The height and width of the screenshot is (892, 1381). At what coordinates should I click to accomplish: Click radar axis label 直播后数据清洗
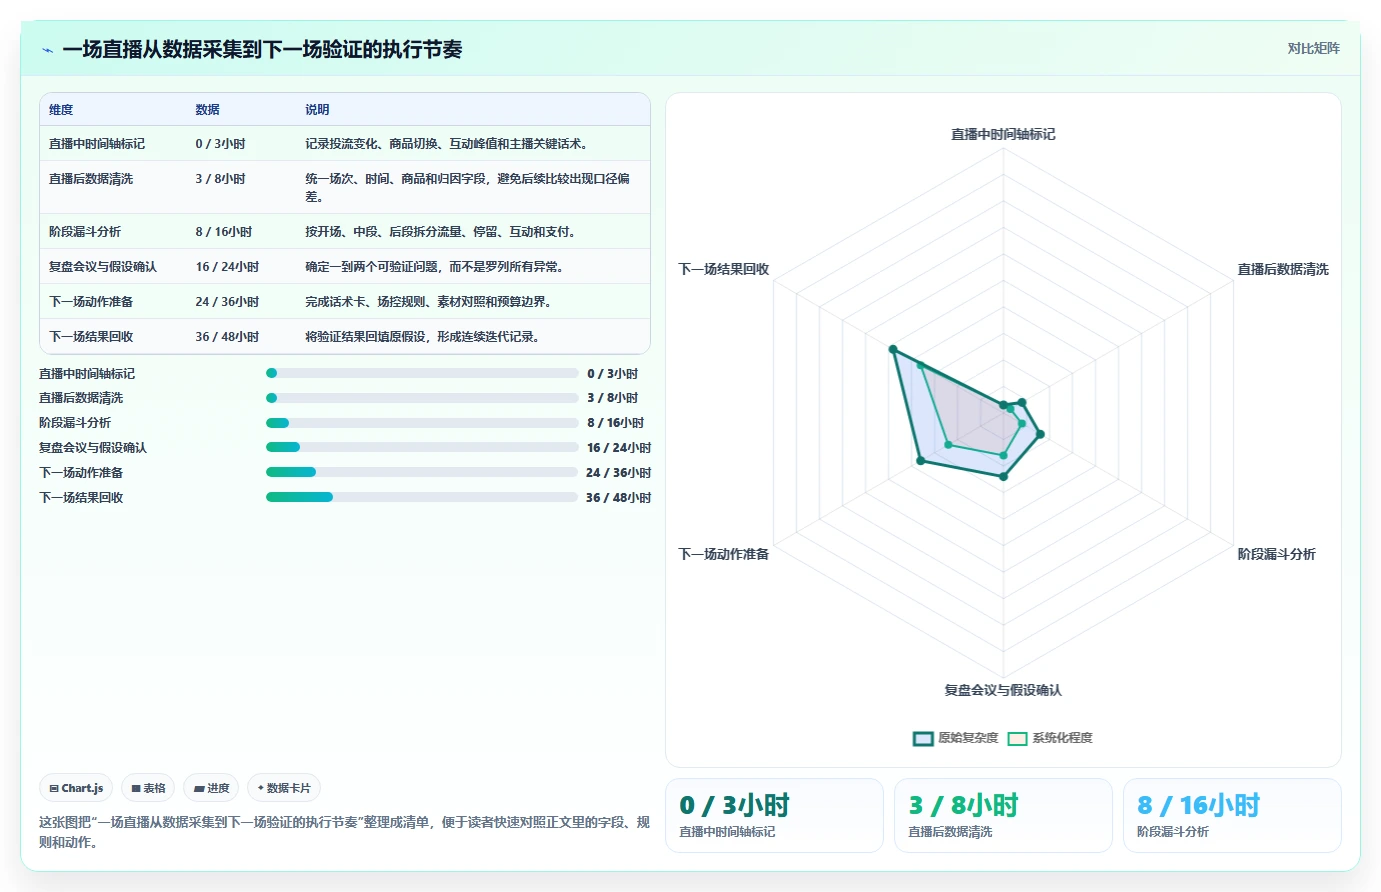[x=1283, y=269]
